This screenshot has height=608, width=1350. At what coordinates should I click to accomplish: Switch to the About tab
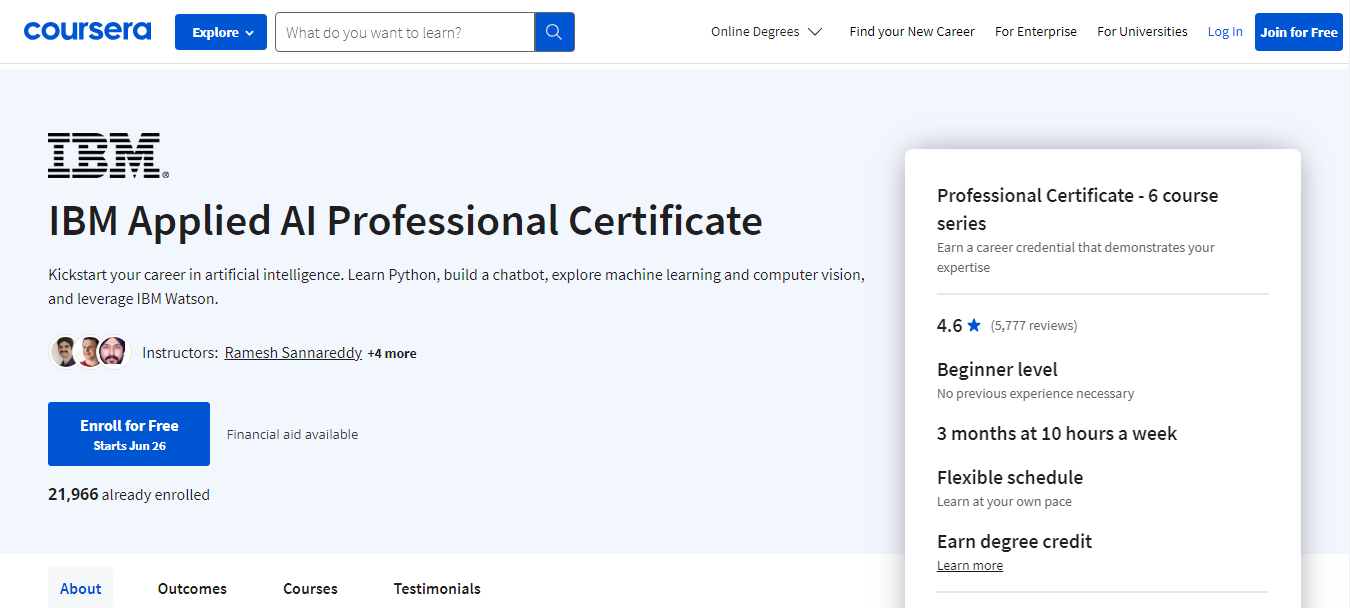point(80,588)
